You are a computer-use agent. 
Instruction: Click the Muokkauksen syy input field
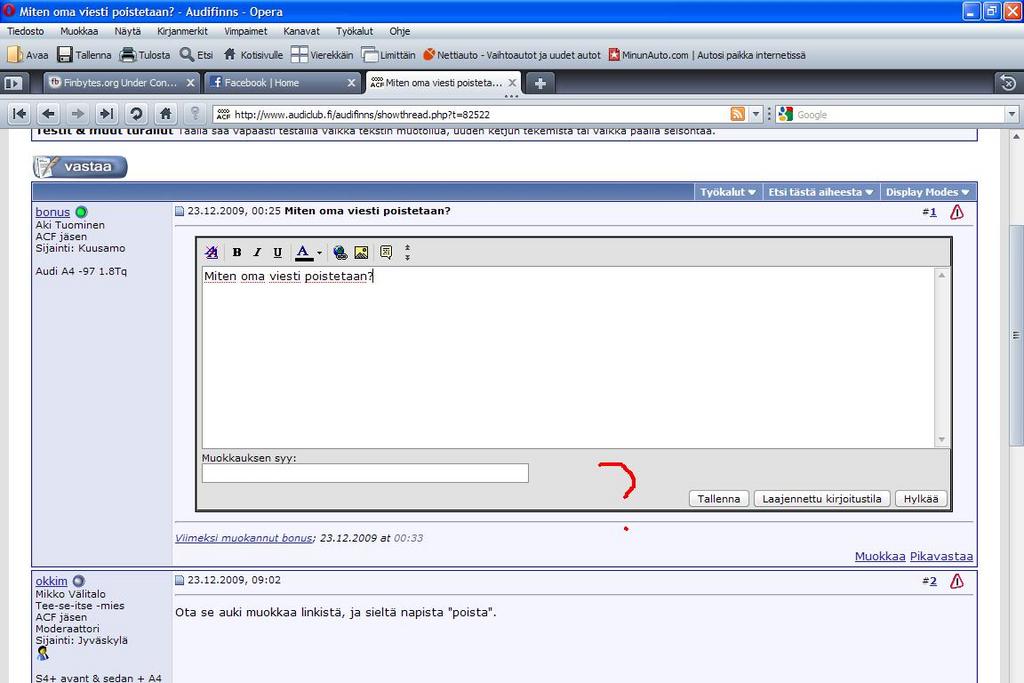pos(365,473)
